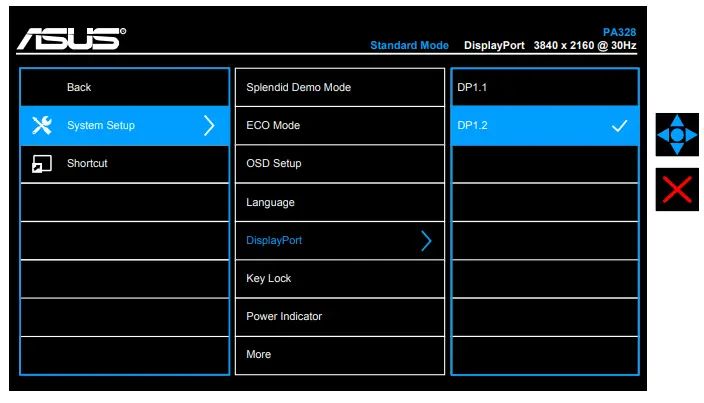Expand System Setup chevron arrow

(209, 126)
